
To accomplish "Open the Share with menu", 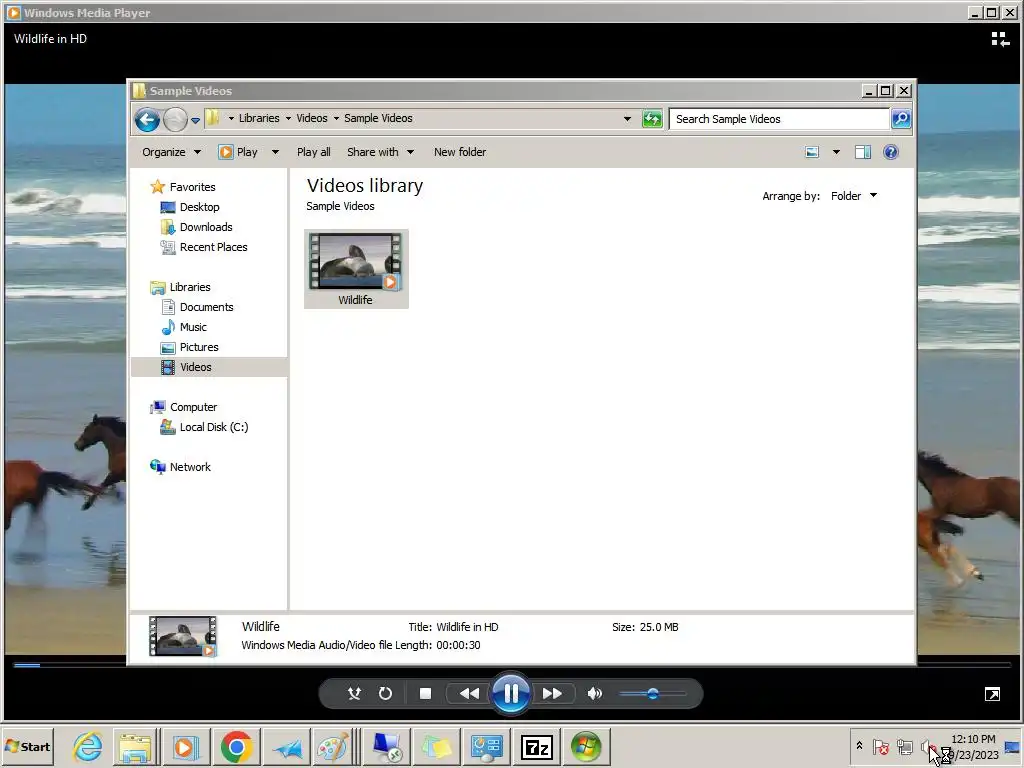I will point(380,152).
